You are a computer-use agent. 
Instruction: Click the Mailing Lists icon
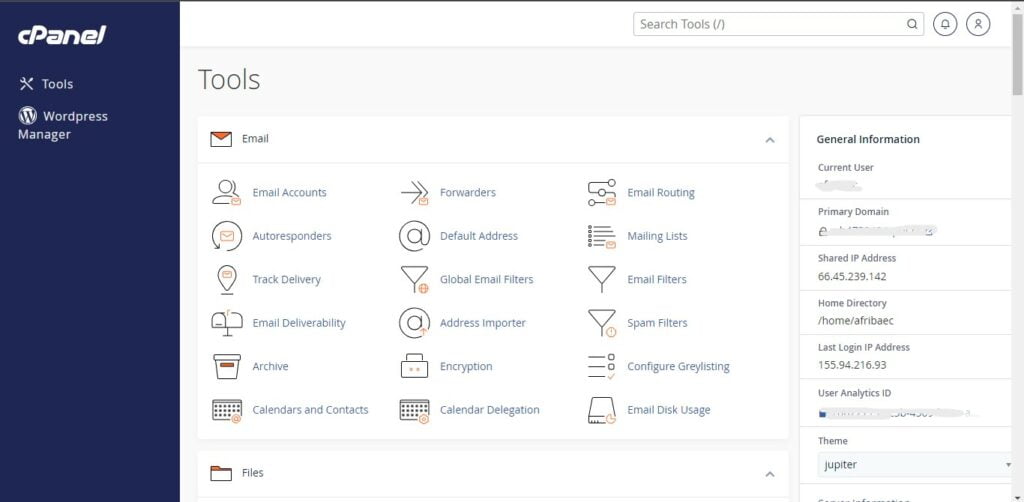601,236
